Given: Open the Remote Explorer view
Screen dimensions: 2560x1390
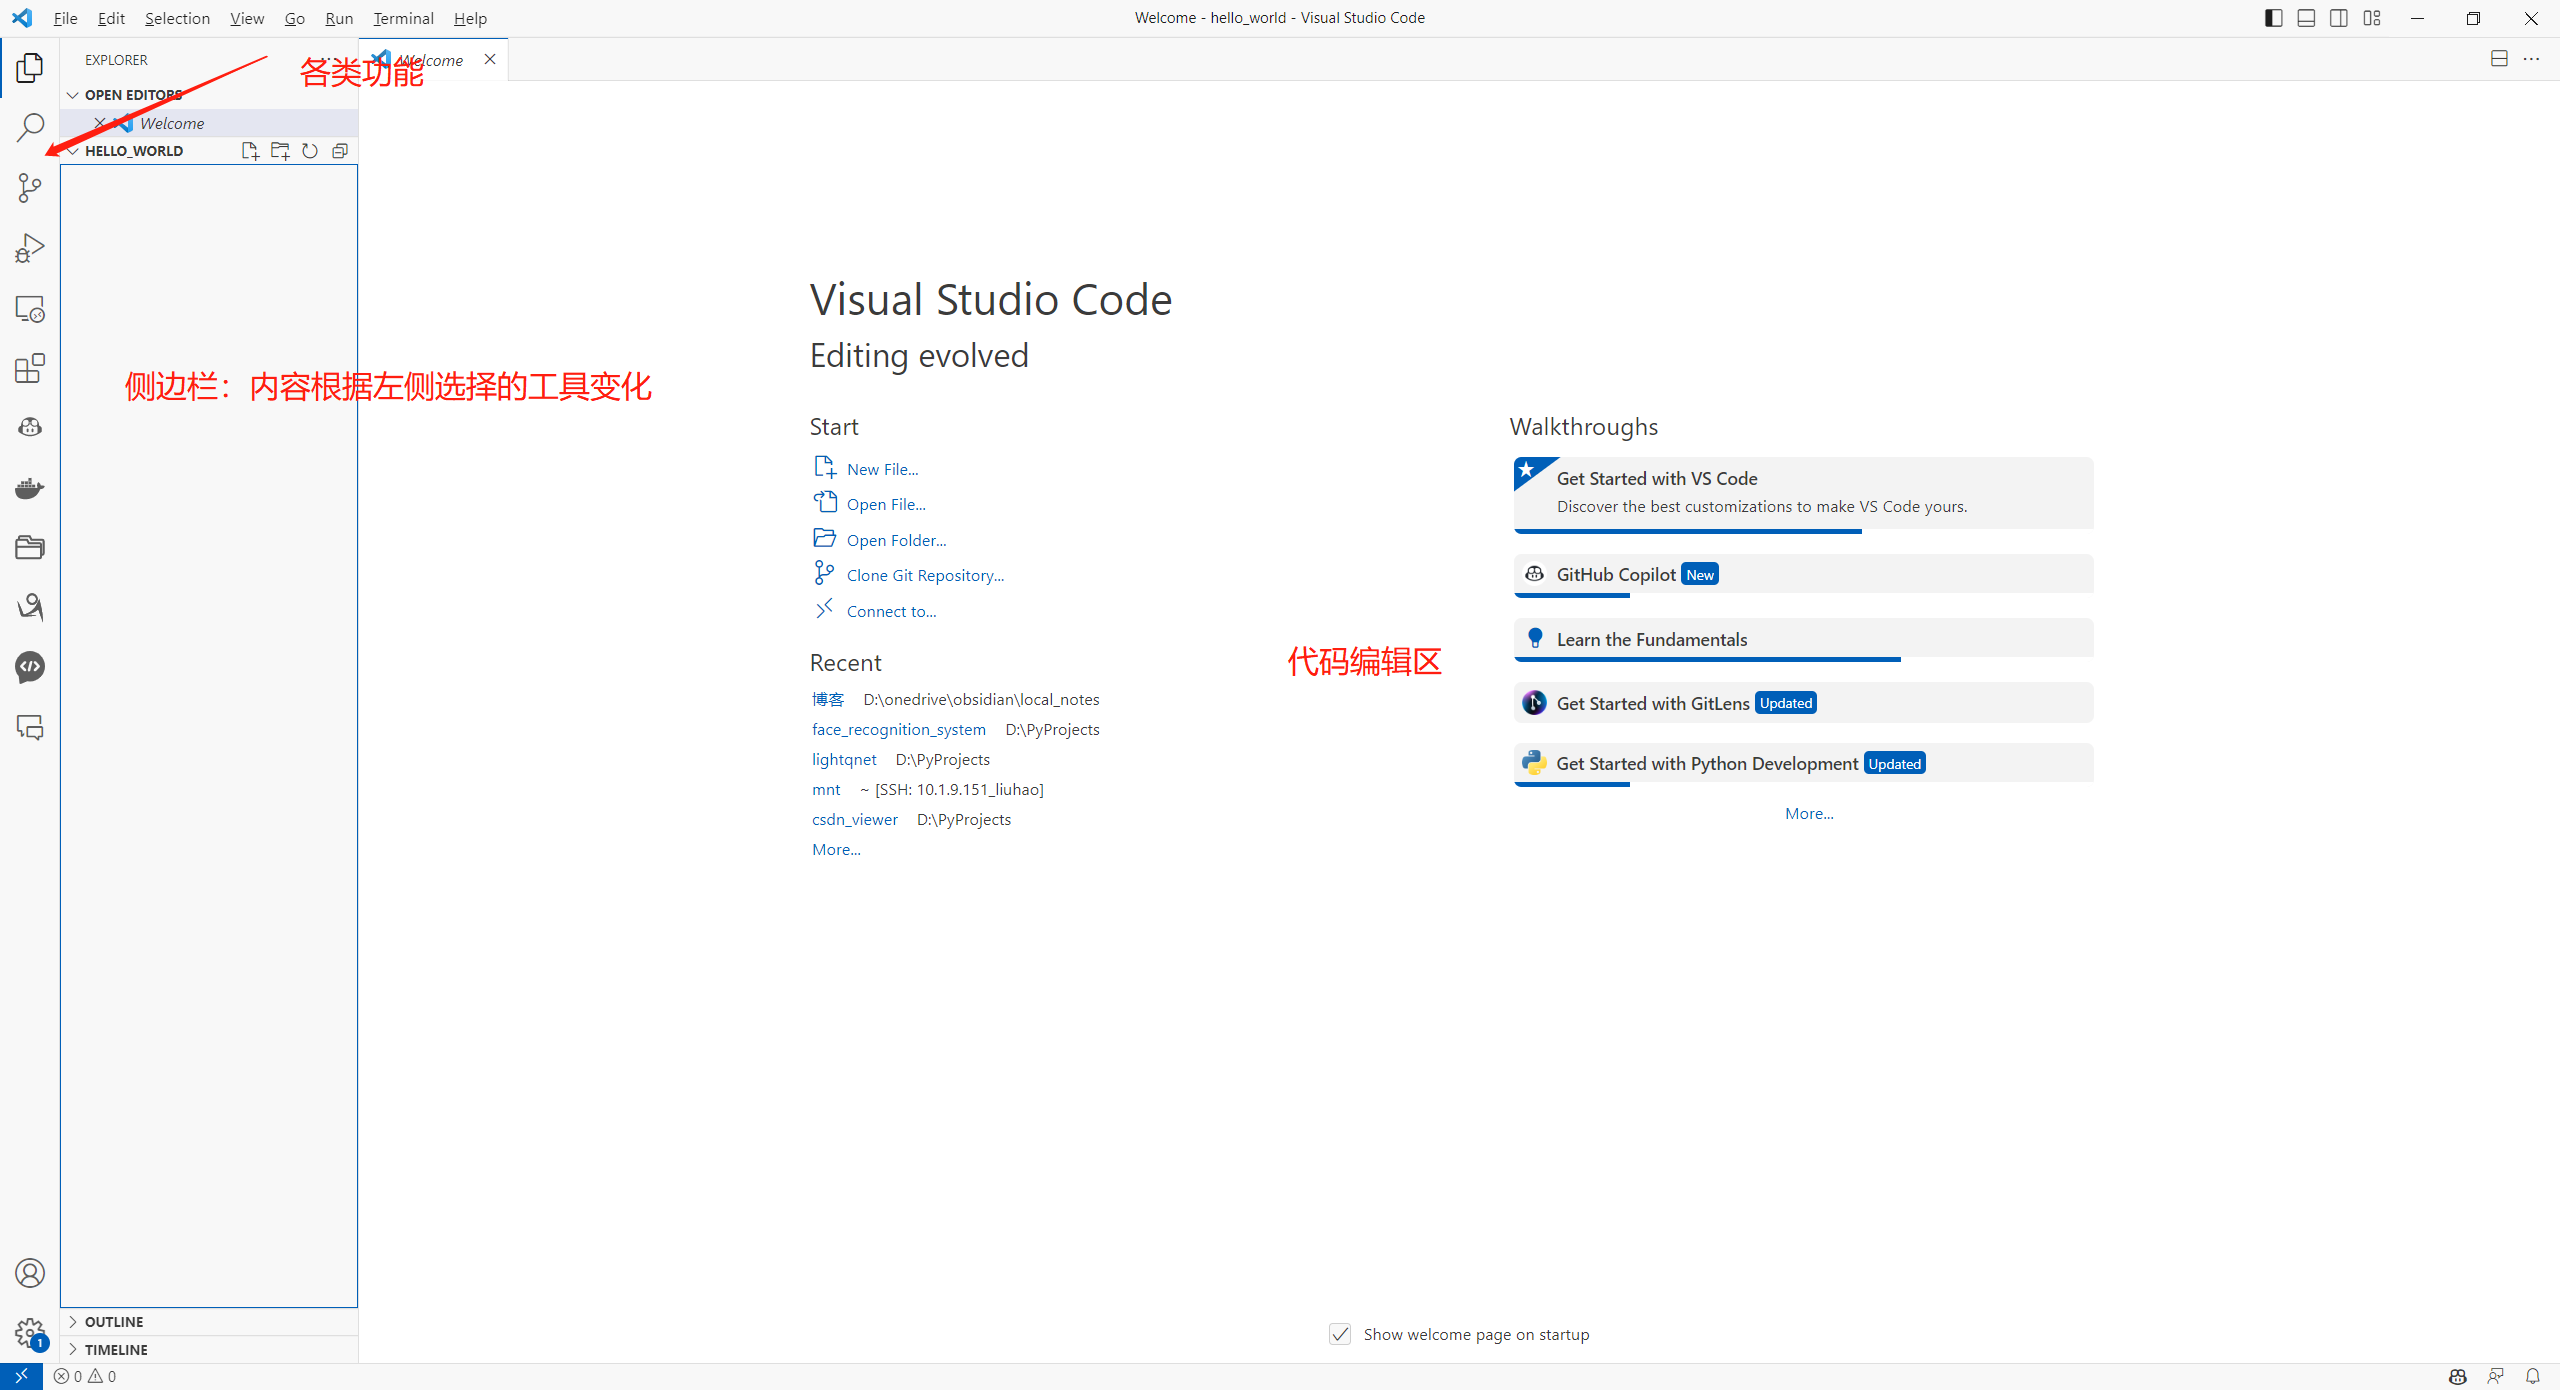Looking at the screenshot, I should point(30,308).
